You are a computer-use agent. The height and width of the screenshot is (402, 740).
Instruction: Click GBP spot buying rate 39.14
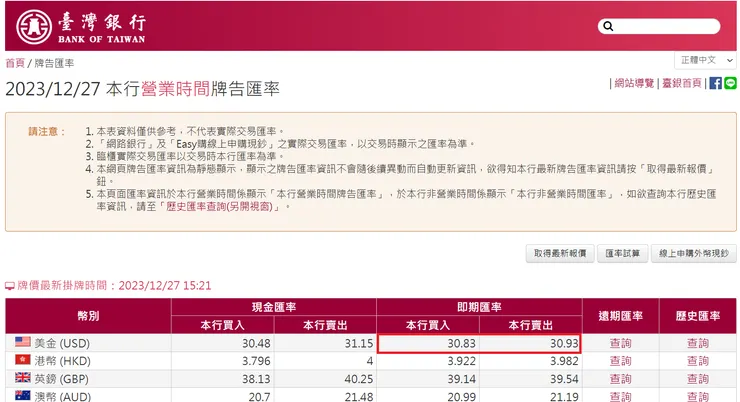(x=462, y=379)
